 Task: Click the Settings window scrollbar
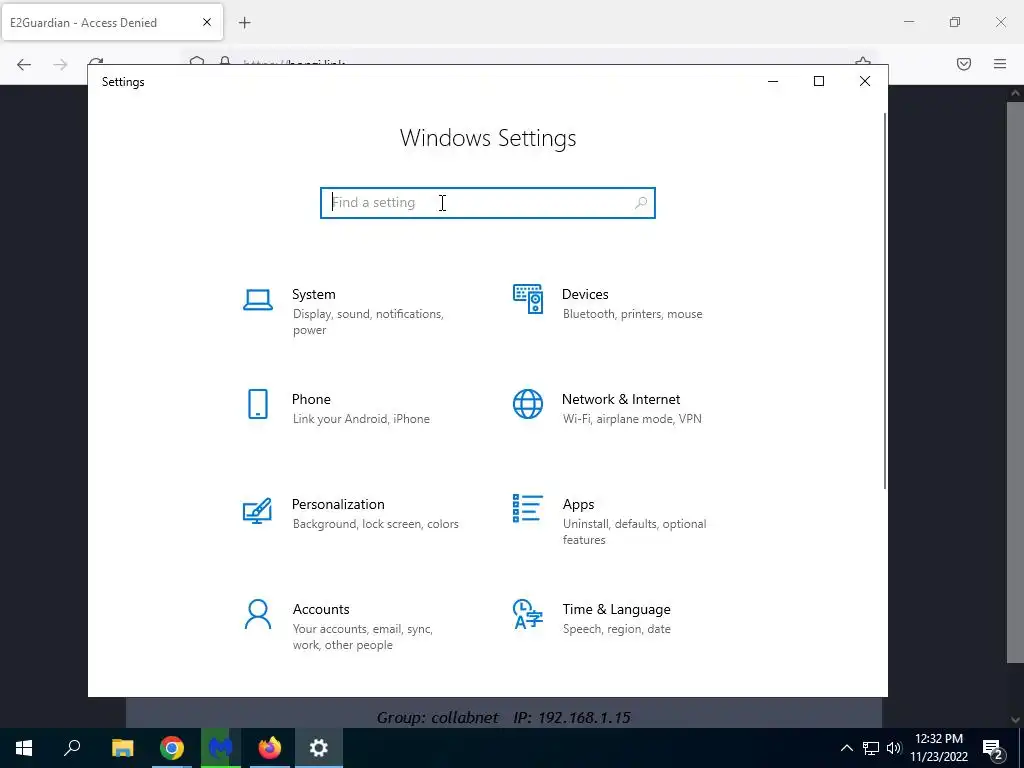885,300
